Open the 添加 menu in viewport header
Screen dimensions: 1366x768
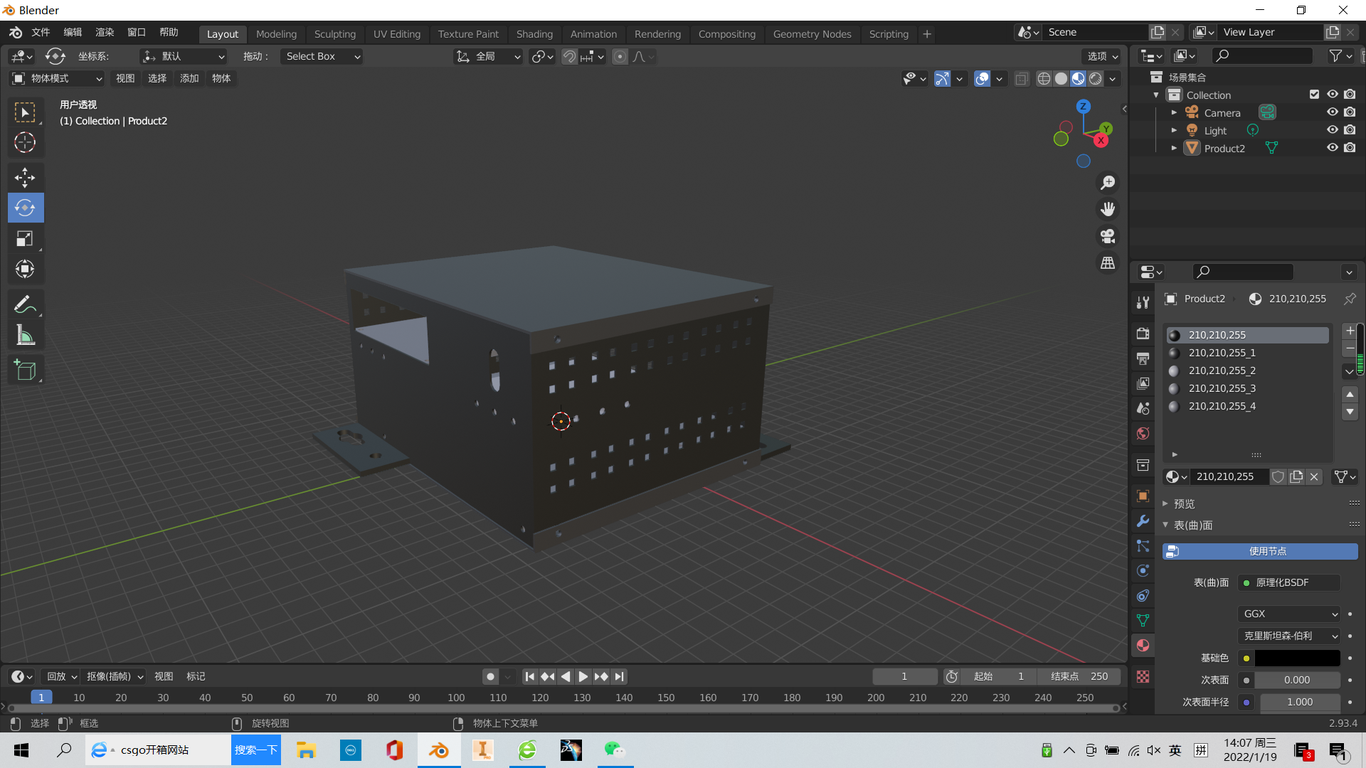(x=189, y=79)
